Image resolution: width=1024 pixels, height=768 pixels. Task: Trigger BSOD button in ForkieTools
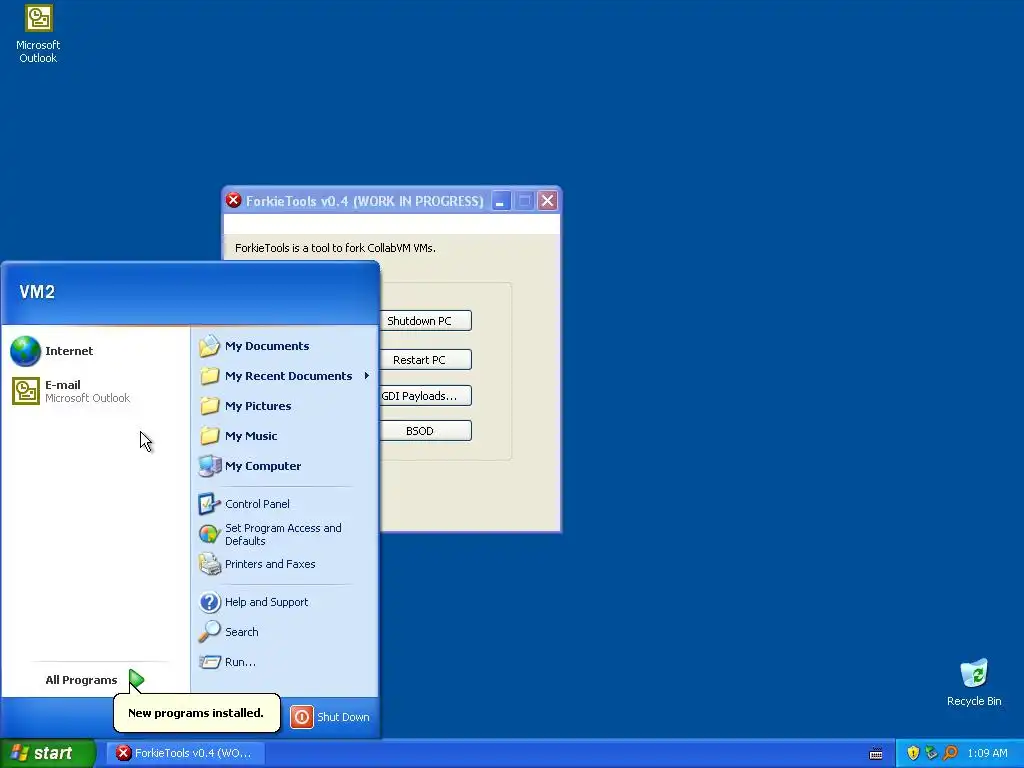pos(424,431)
